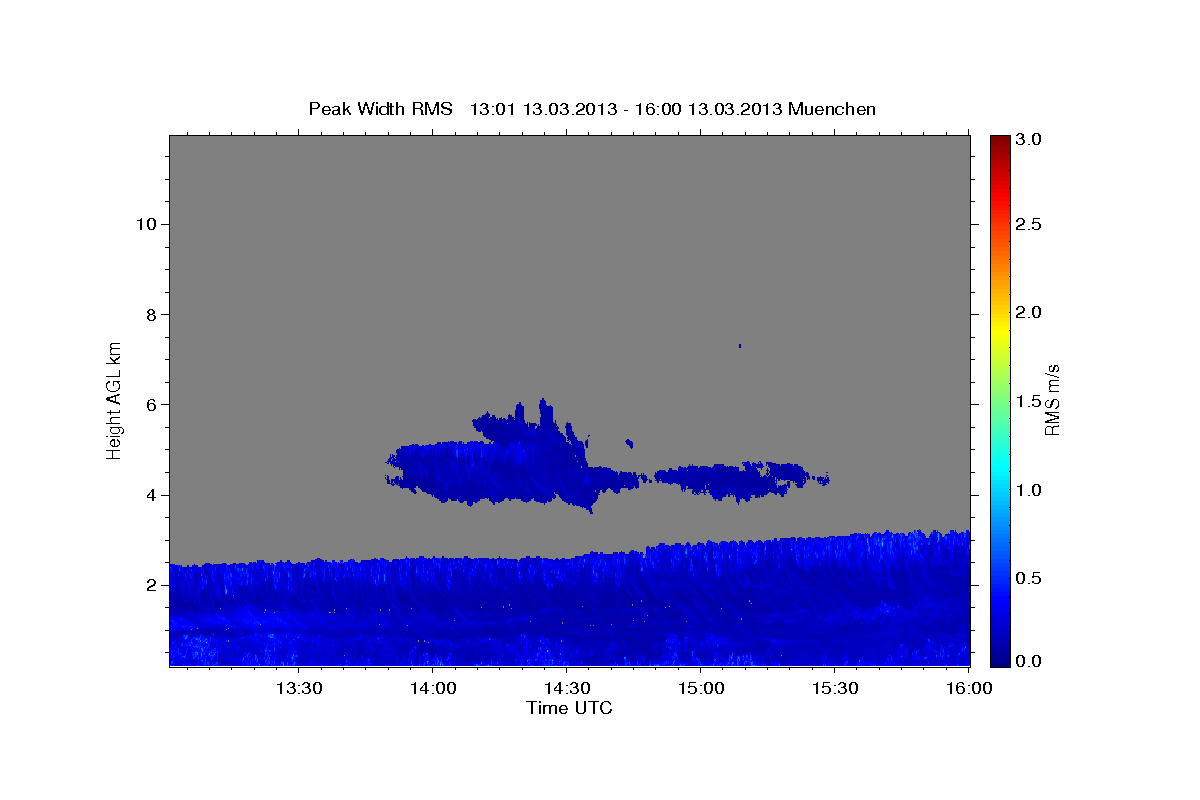Click the colorbar value 0.5

(1030, 578)
